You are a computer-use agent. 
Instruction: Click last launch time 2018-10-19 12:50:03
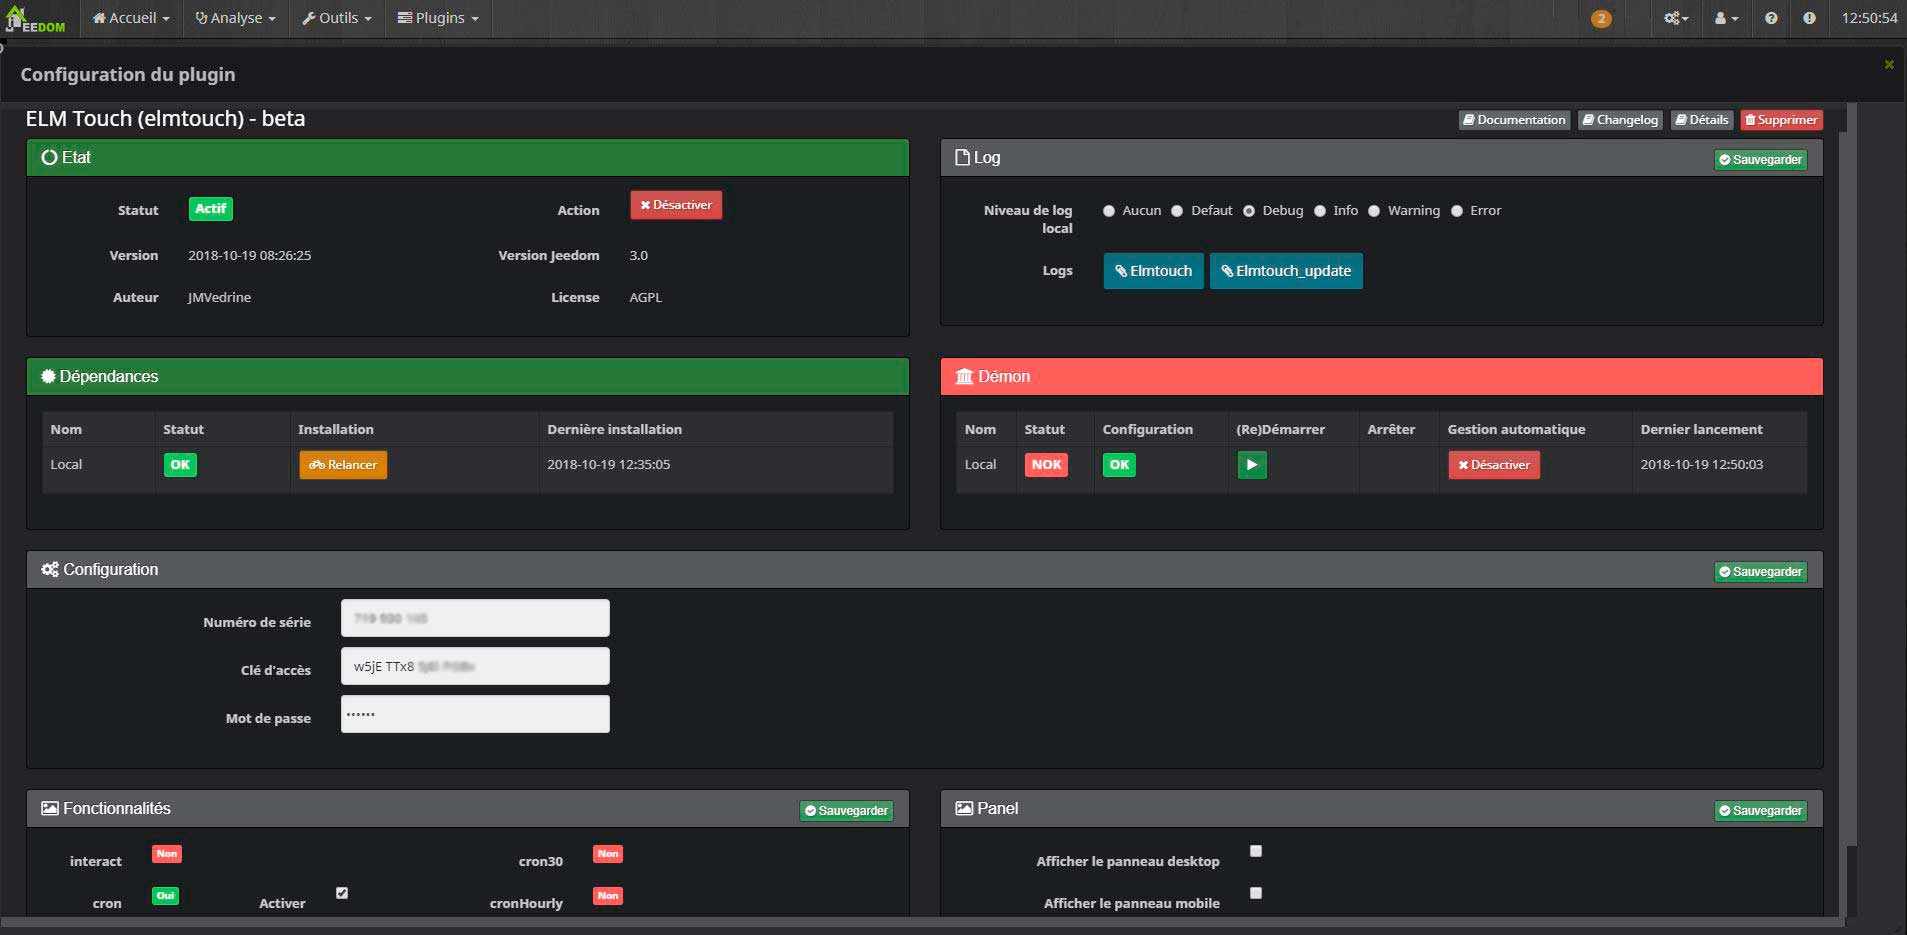tap(1701, 465)
